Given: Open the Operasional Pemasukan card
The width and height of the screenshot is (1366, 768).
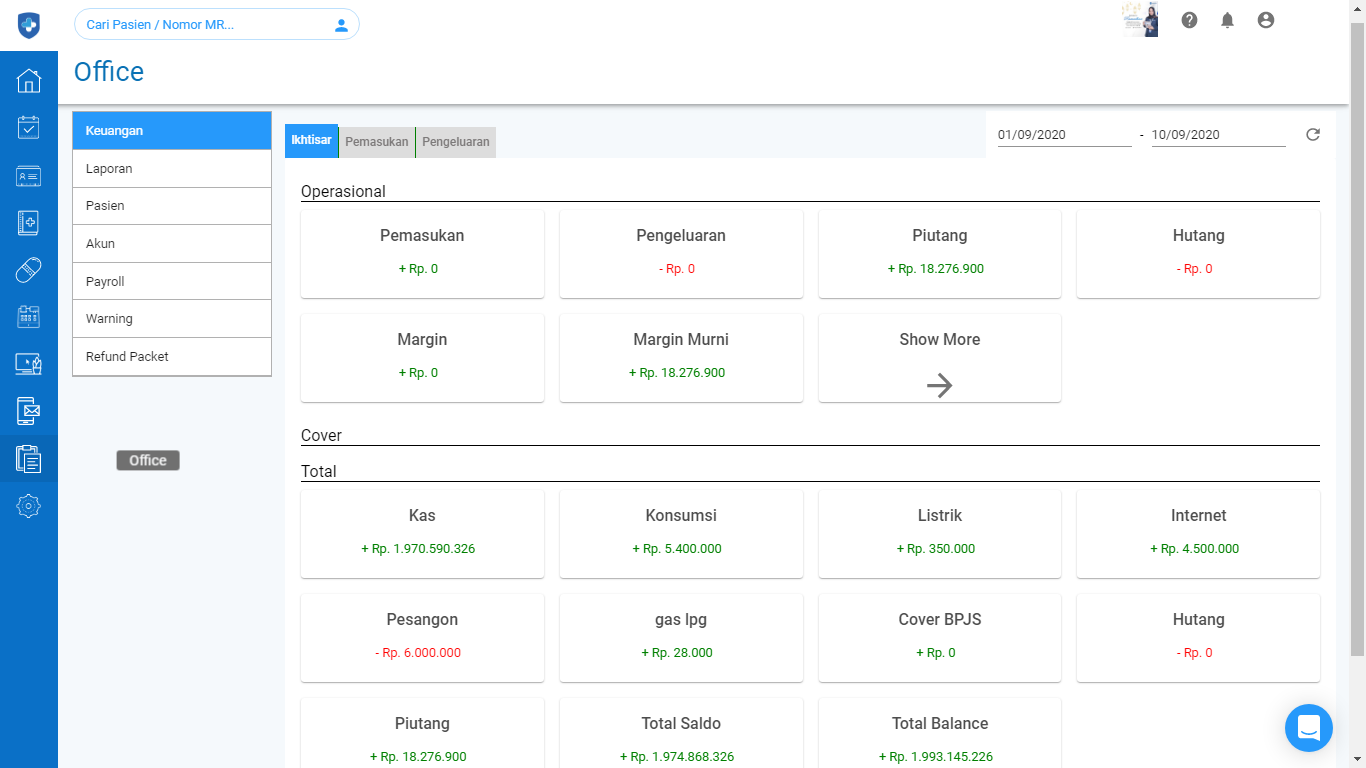Looking at the screenshot, I should (x=422, y=254).
